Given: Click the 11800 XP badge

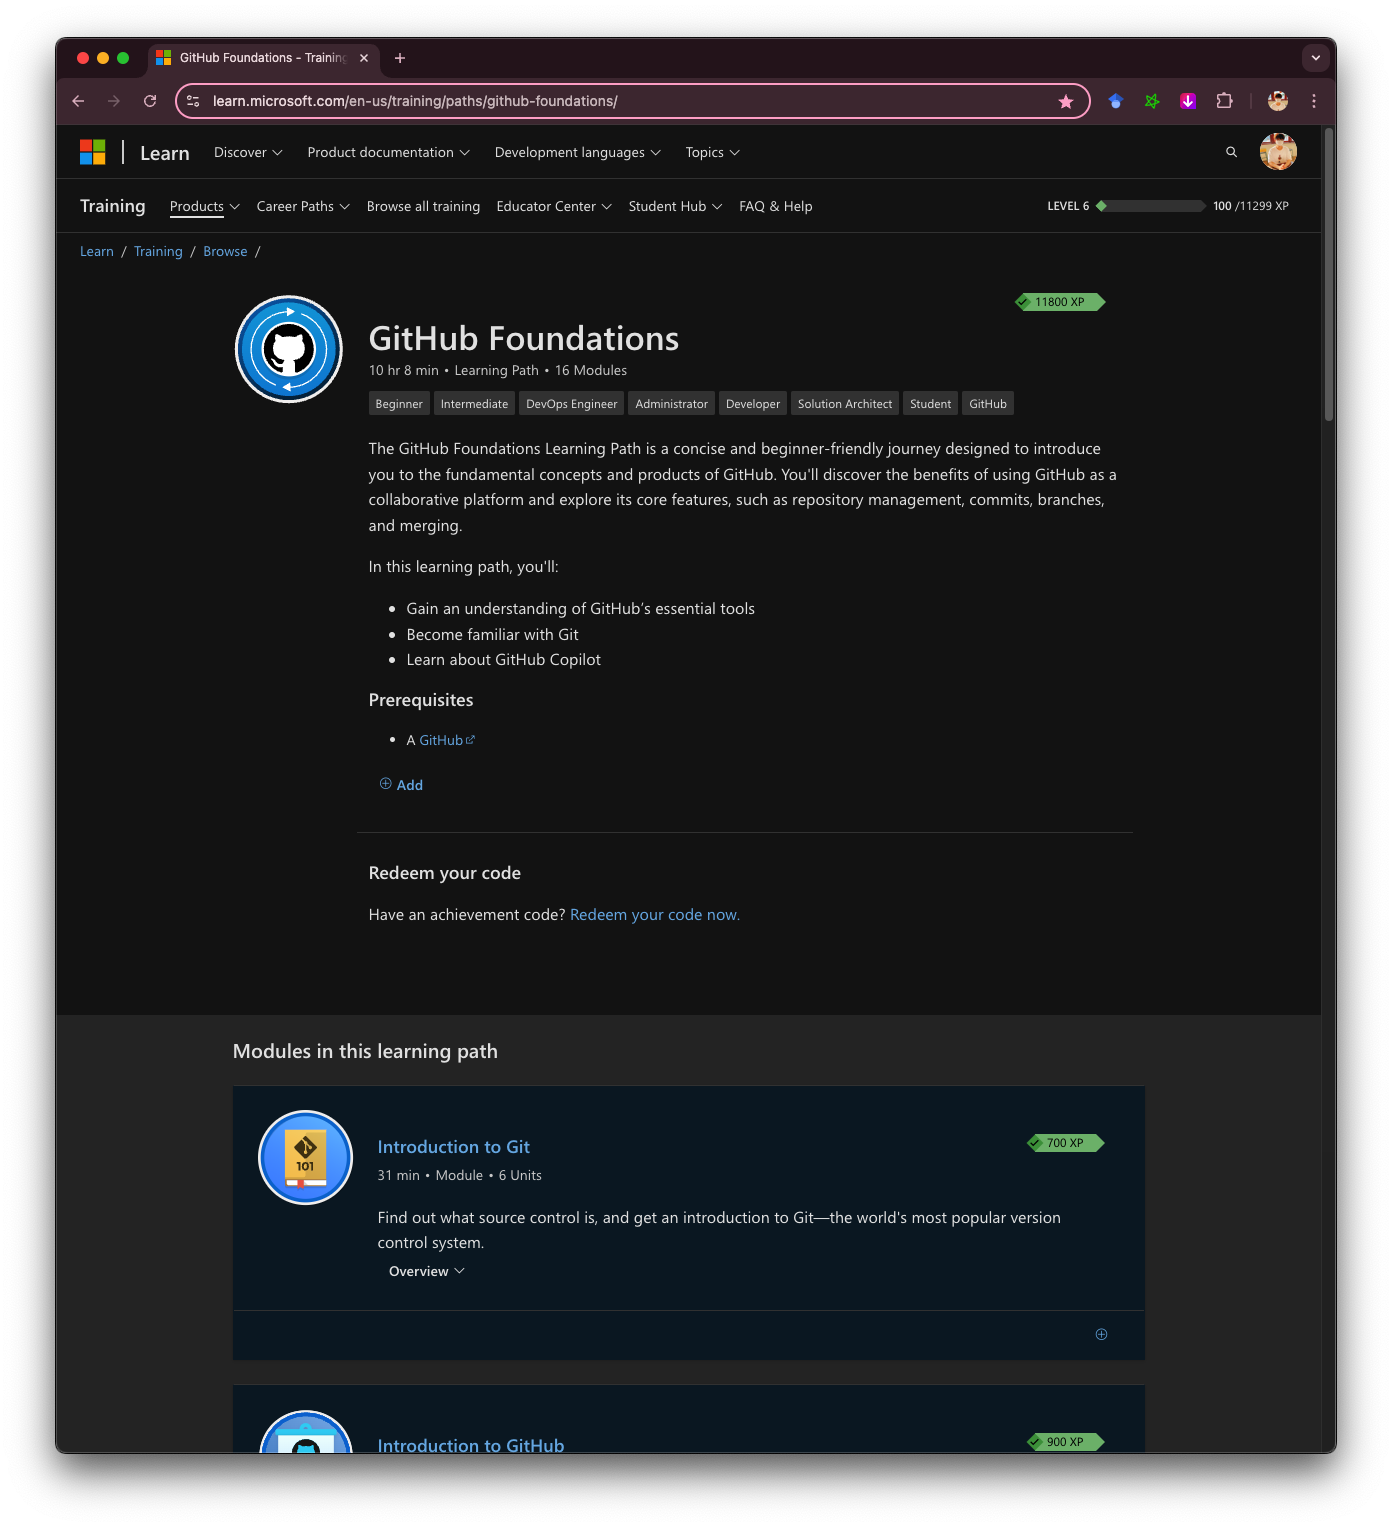Looking at the screenshot, I should [1060, 302].
